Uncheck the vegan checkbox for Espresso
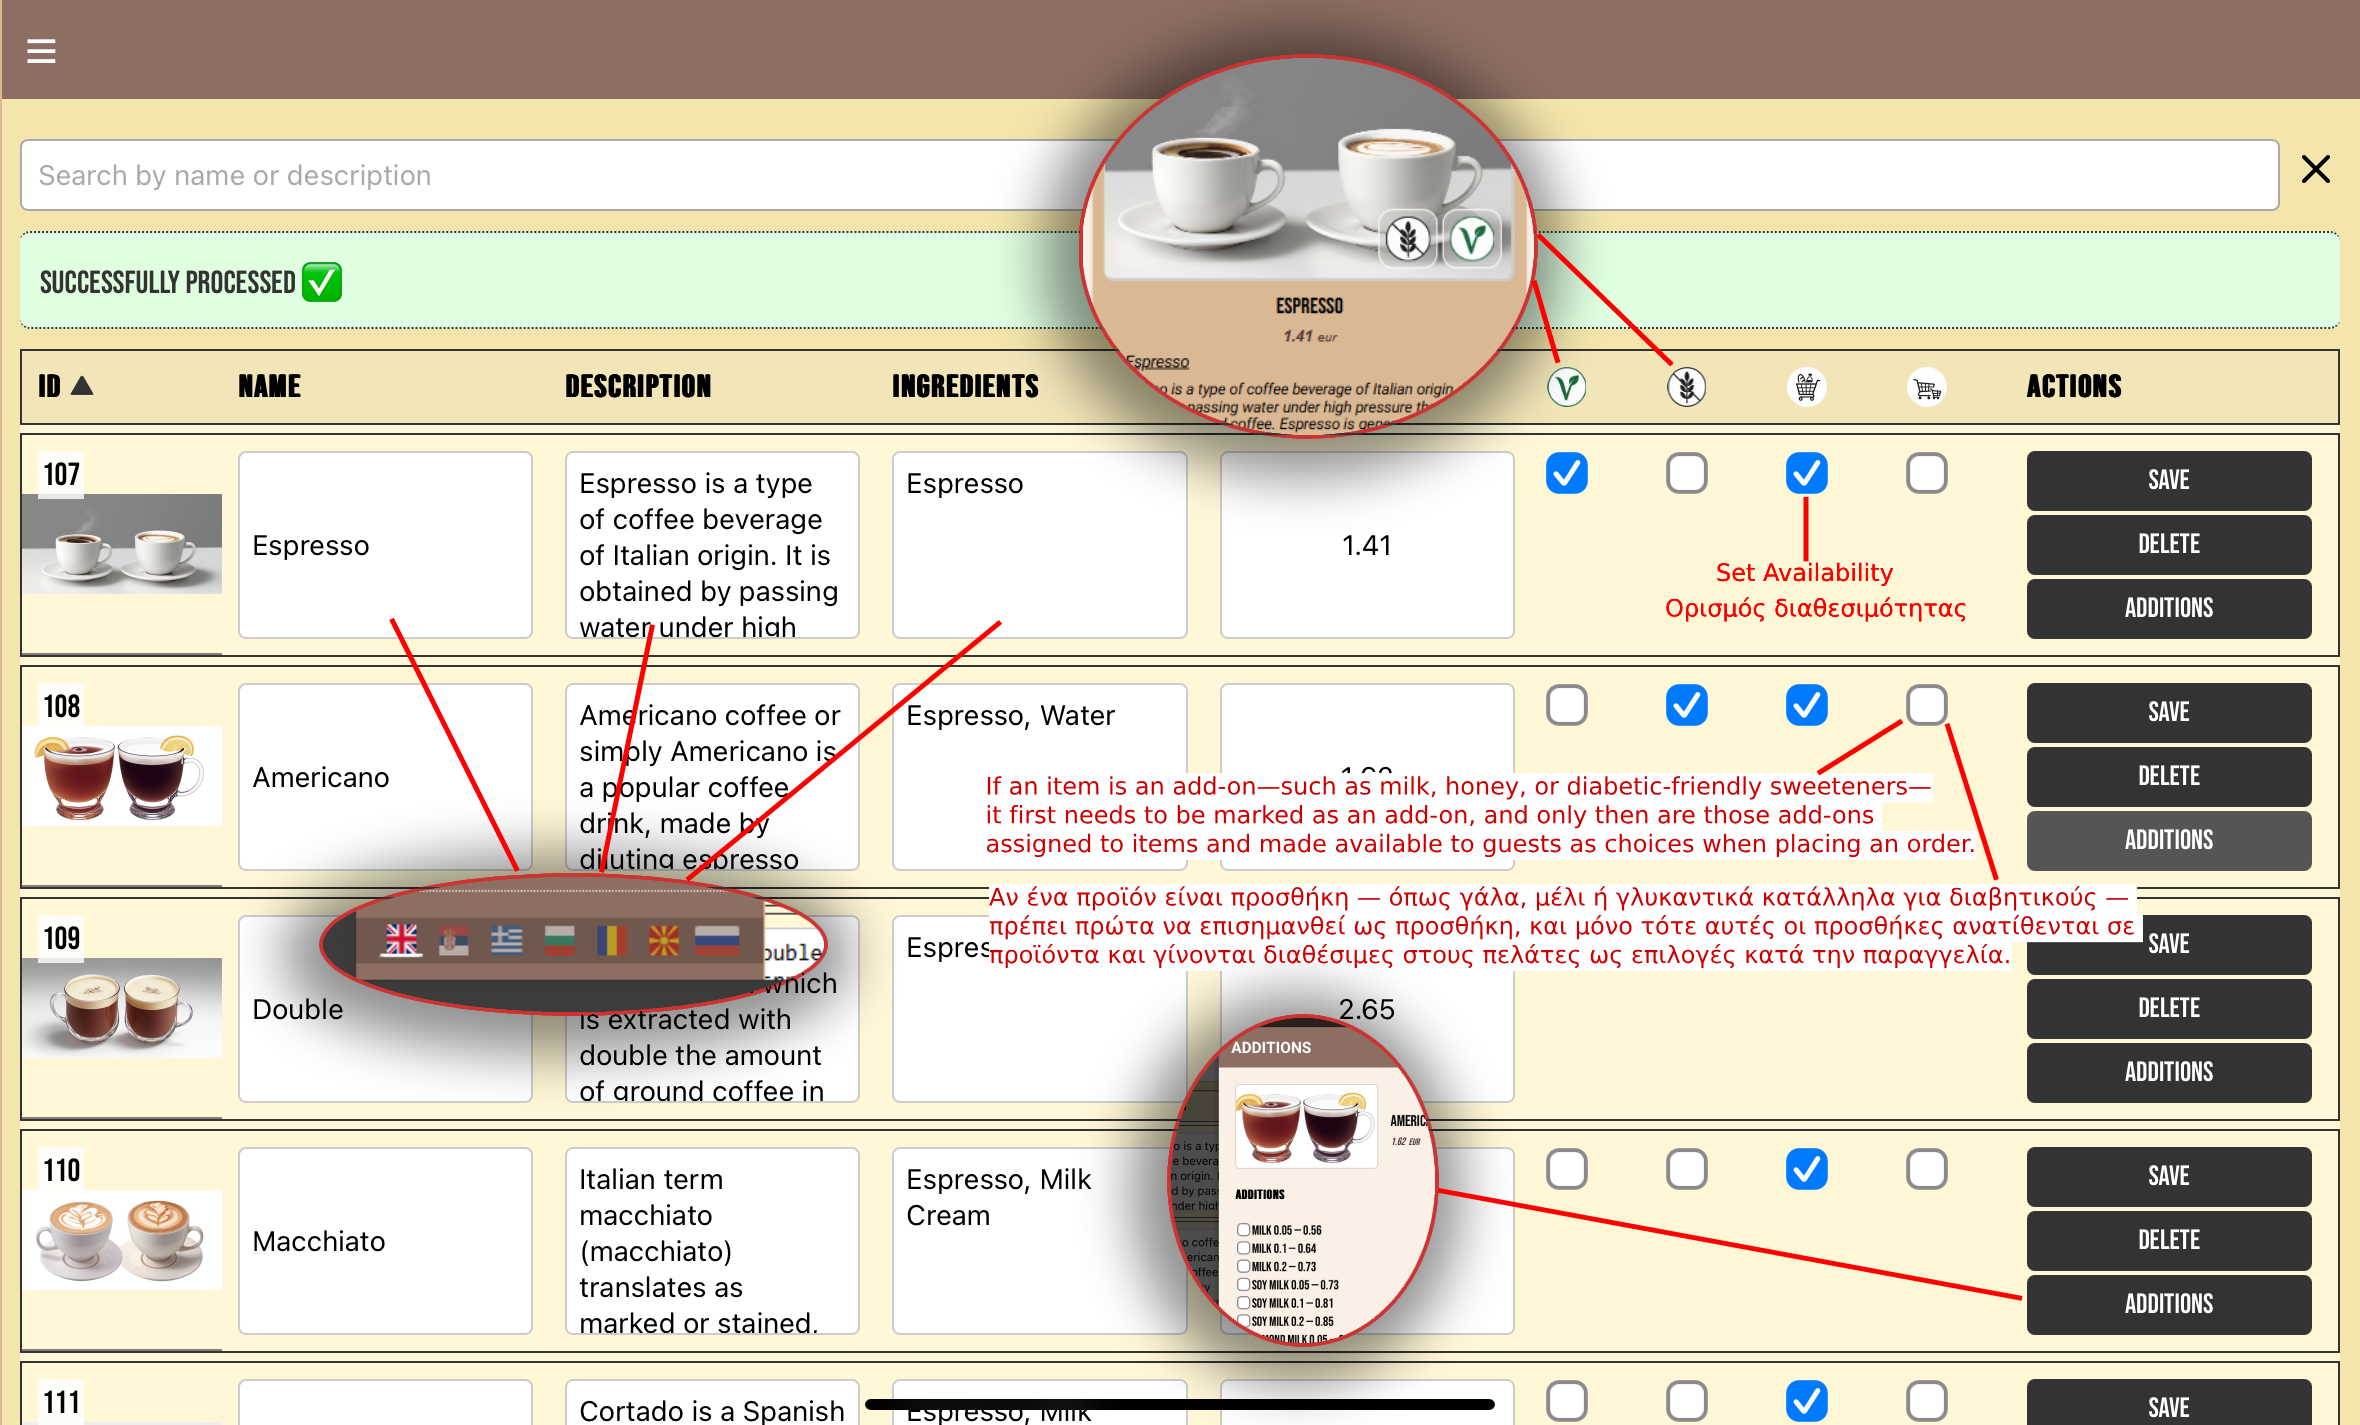Screen dimensions: 2360x1425 point(1566,473)
